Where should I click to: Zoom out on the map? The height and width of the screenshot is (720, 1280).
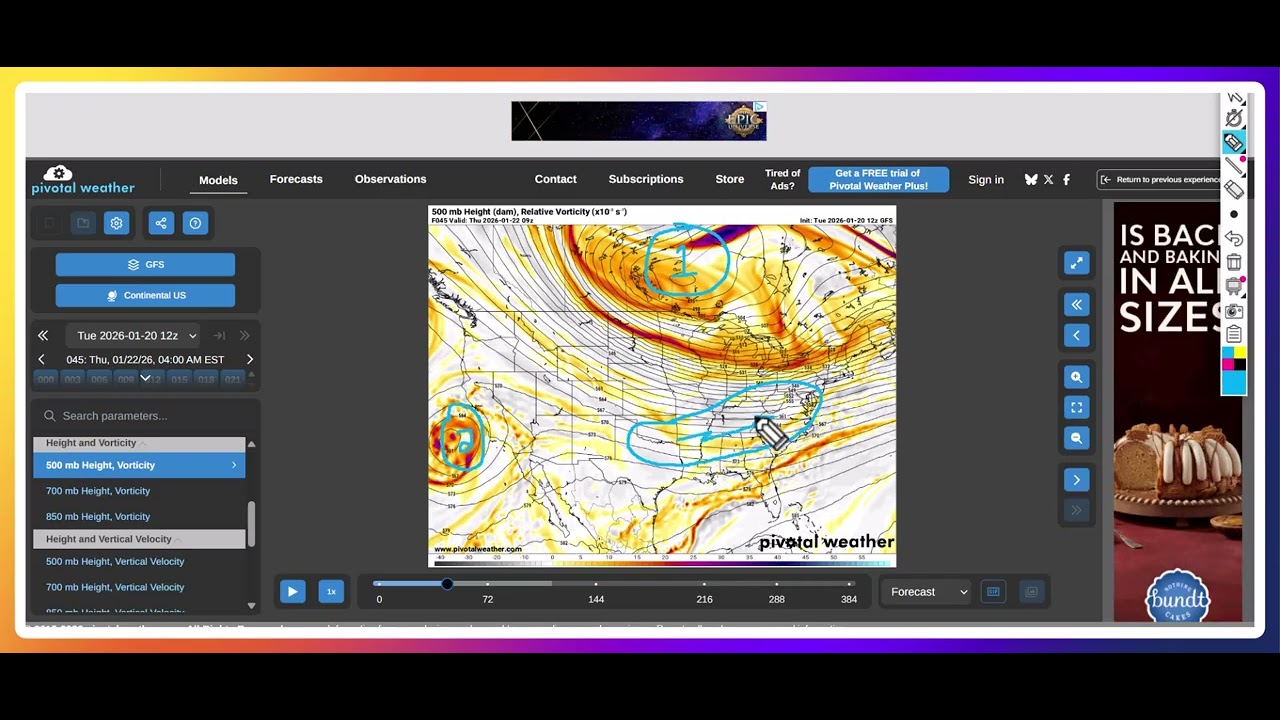tap(1076, 438)
